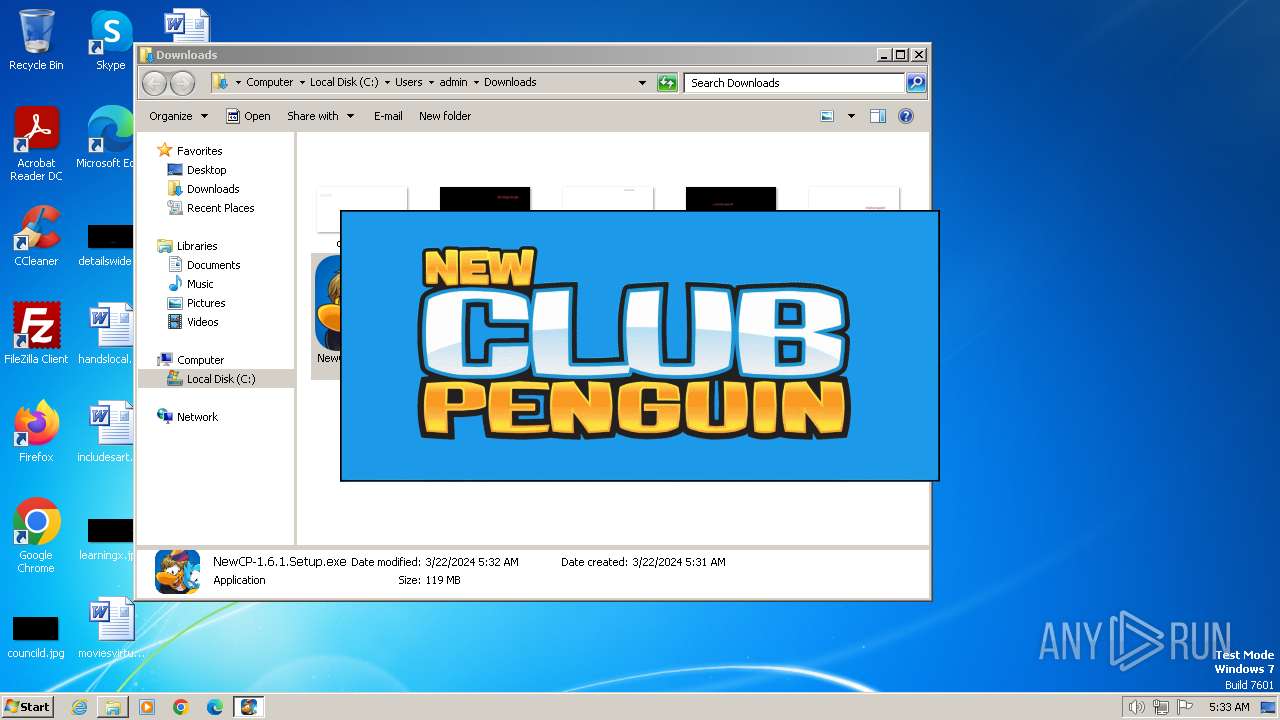Screen dimensions: 1280x720
Task: Click the Explorer Forward navigation button
Action: click(x=182, y=83)
